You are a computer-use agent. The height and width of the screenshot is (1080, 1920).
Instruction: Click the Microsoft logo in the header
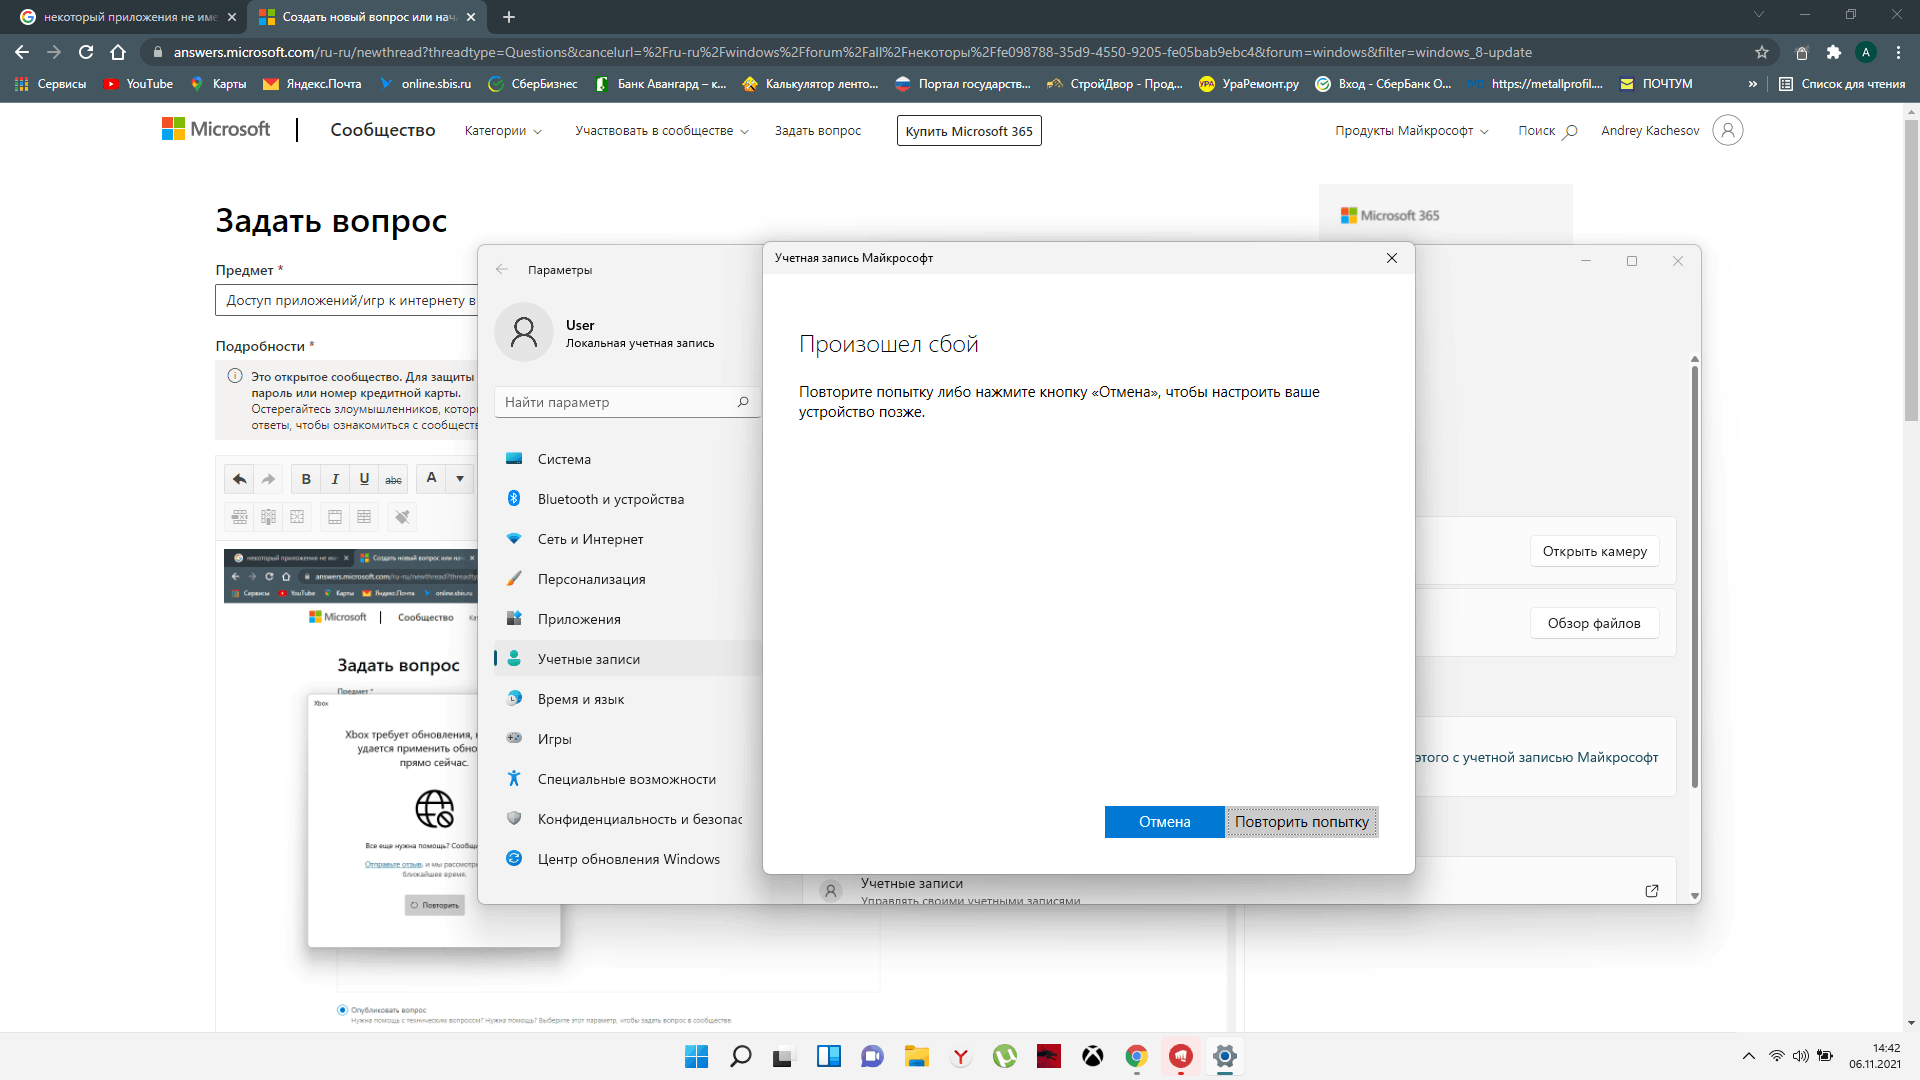(216, 129)
